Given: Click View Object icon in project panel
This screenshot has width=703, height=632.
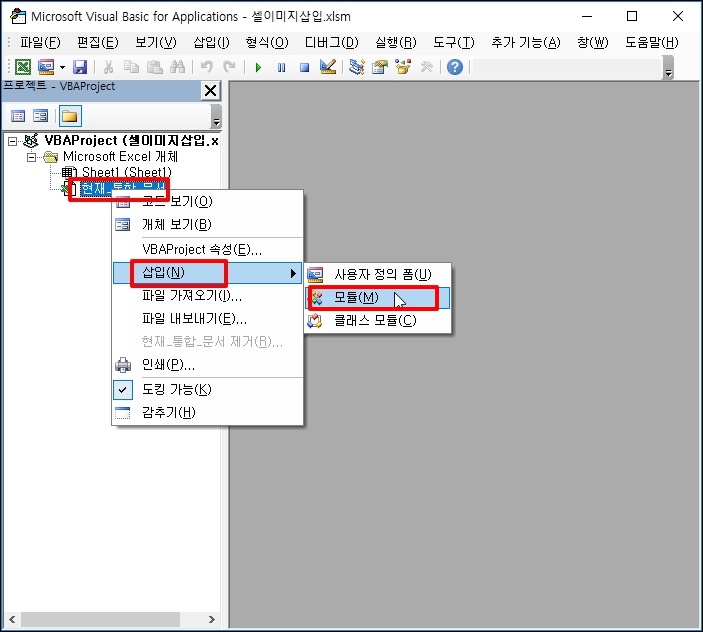Looking at the screenshot, I should point(40,117).
